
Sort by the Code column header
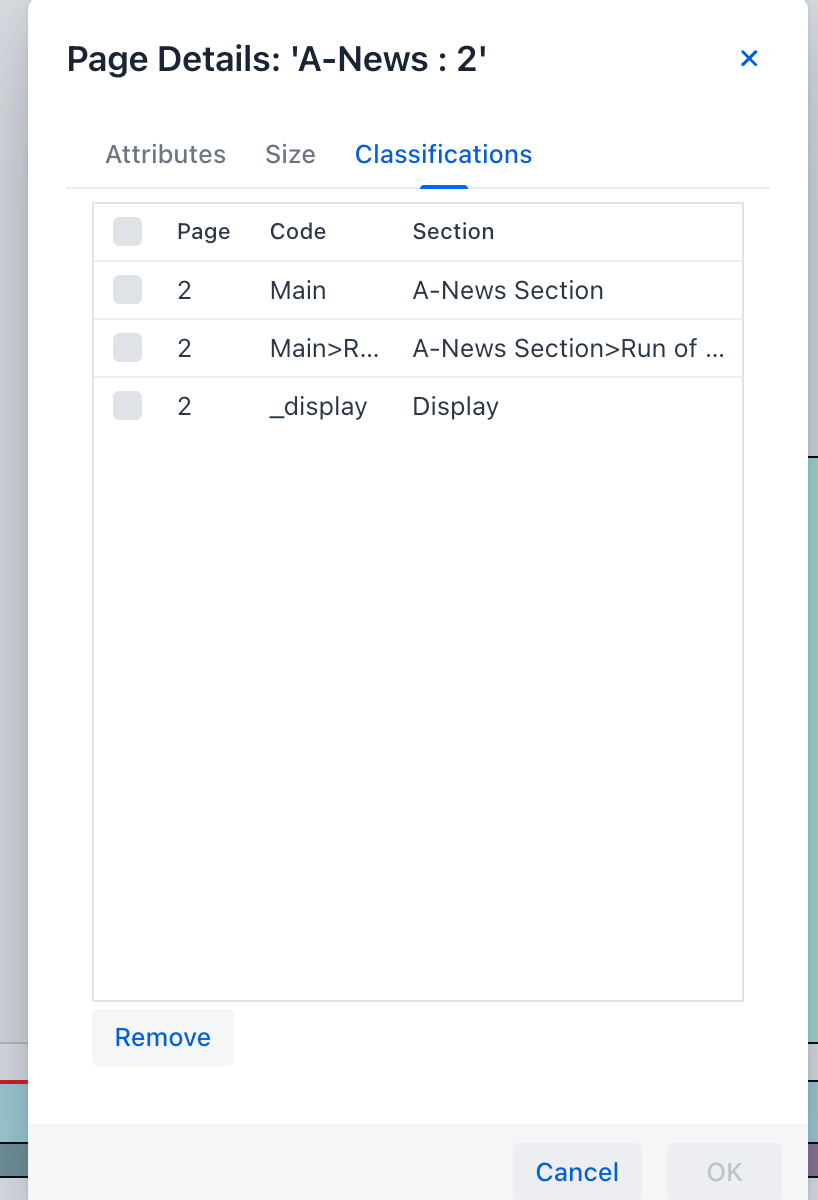[298, 232]
